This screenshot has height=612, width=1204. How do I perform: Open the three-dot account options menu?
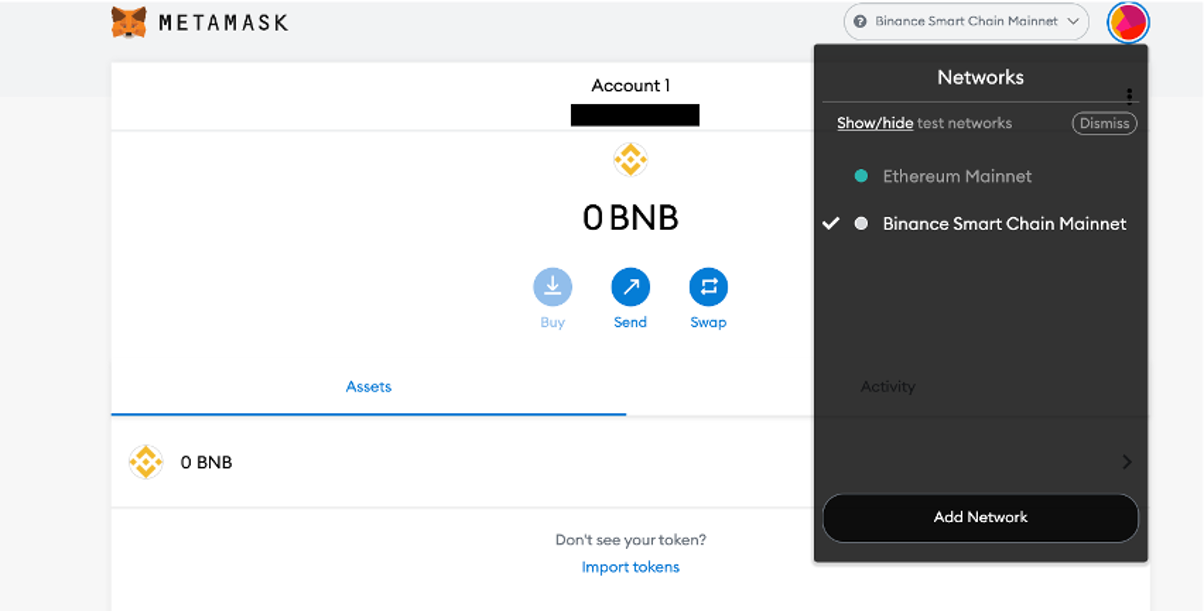[x=1129, y=96]
